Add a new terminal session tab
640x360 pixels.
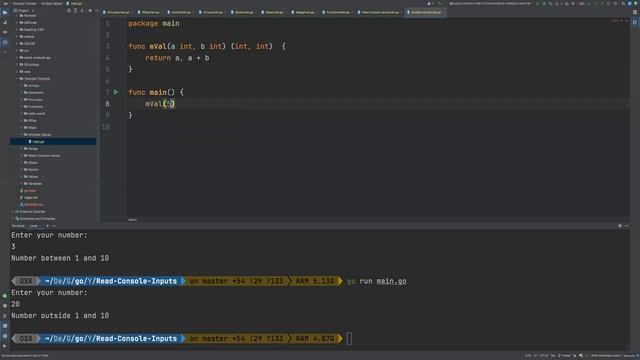click(x=47, y=226)
